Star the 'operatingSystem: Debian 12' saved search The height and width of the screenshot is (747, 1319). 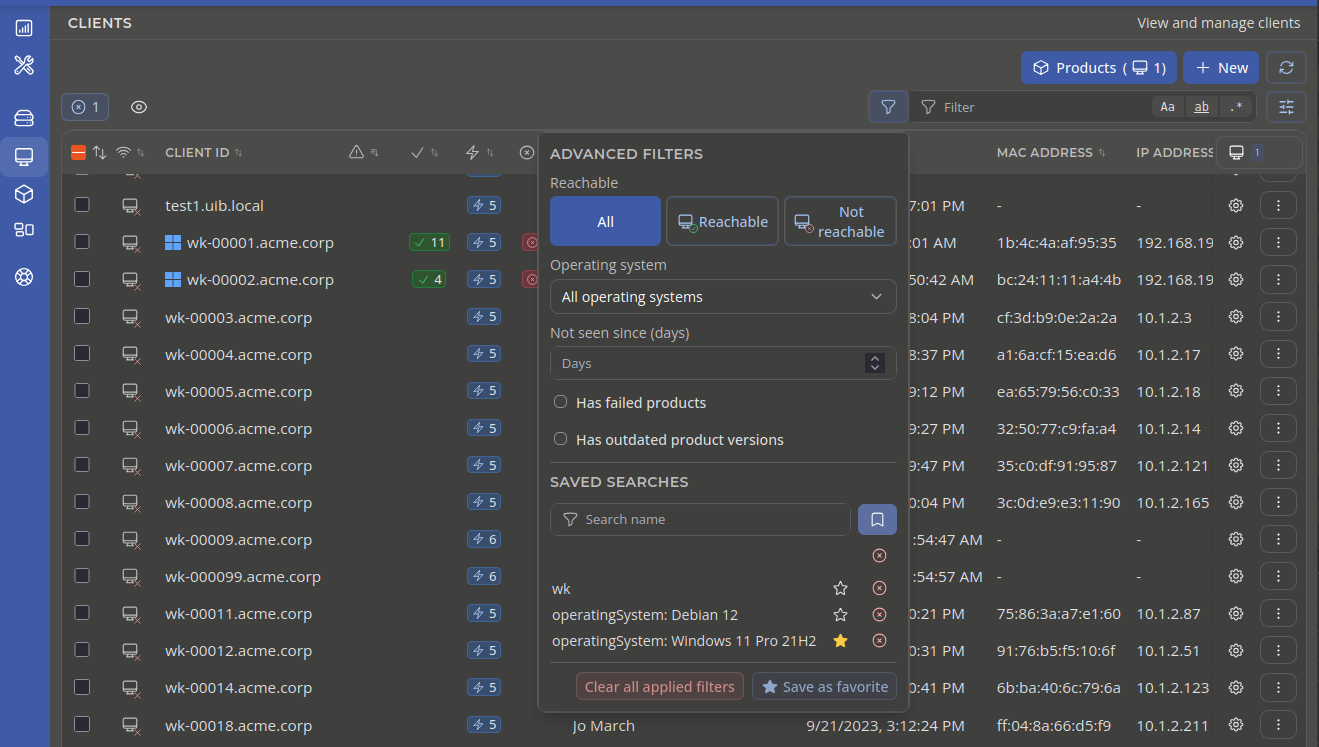[x=841, y=615]
